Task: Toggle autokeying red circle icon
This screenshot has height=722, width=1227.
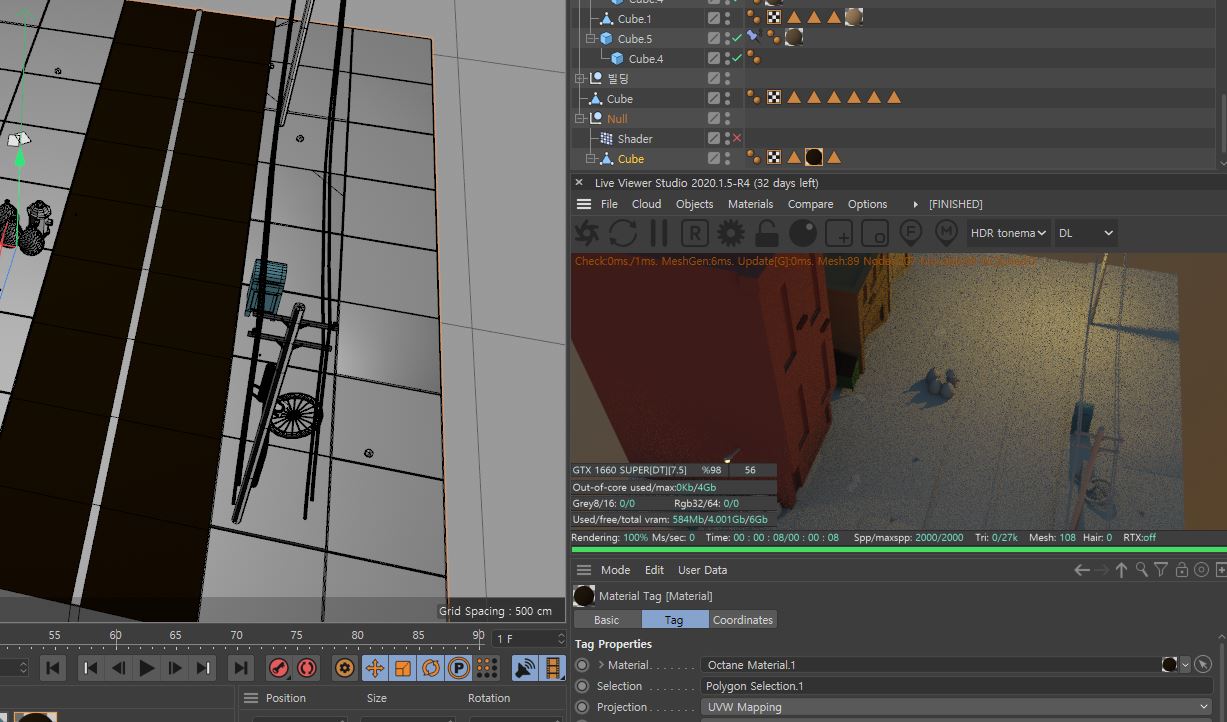Action: click(307, 668)
